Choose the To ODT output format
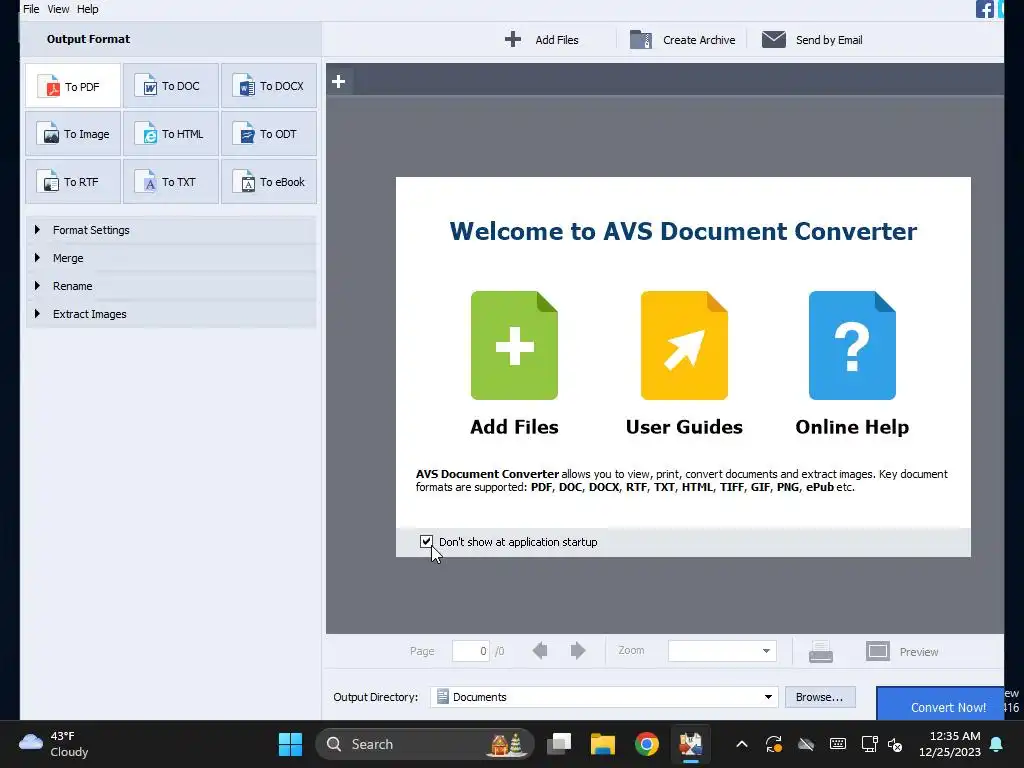1024x768 pixels. point(269,134)
